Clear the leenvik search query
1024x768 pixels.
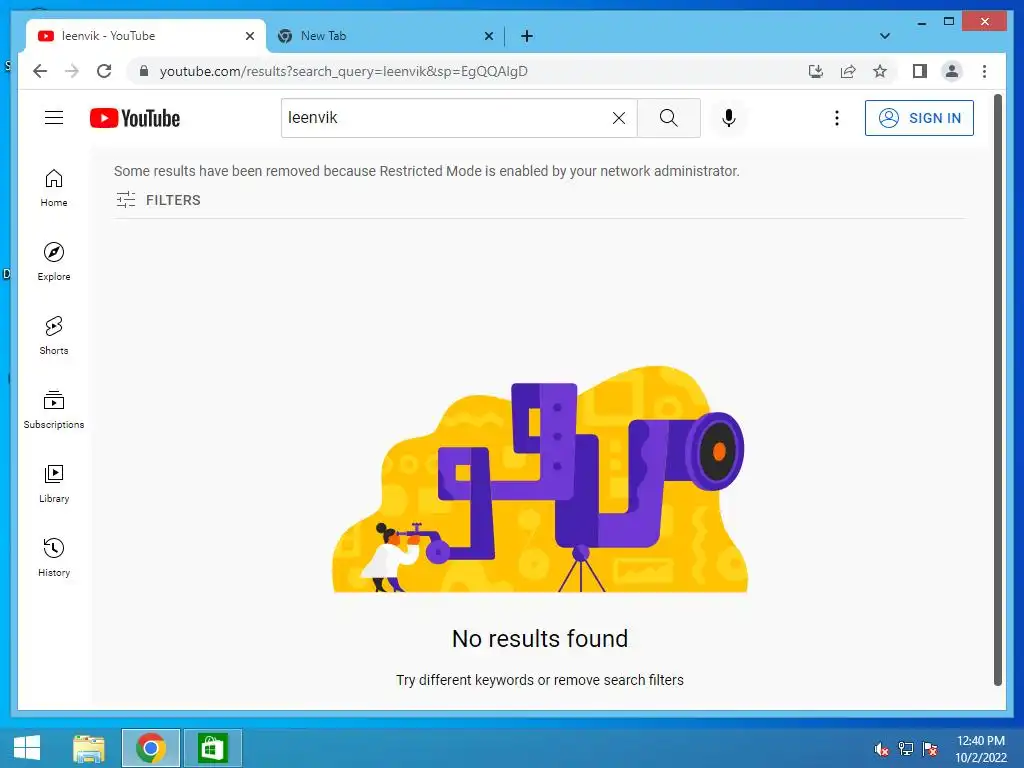pos(618,118)
